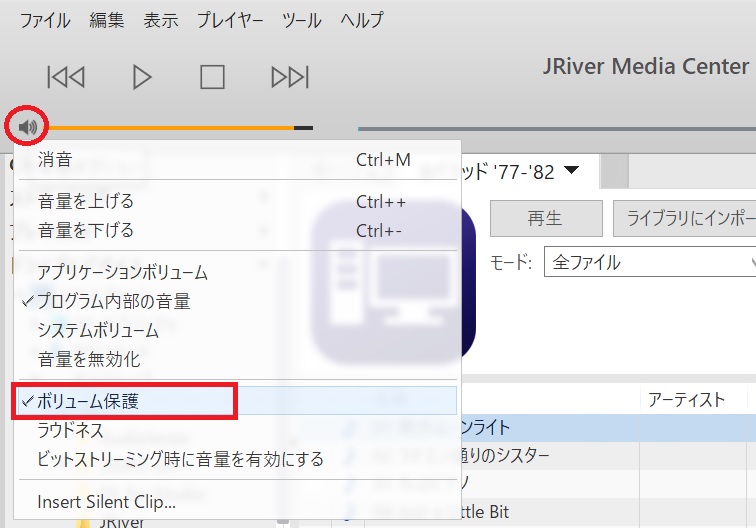Toggle ラウドネス option
This screenshot has width=756, height=528.
click(237, 430)
